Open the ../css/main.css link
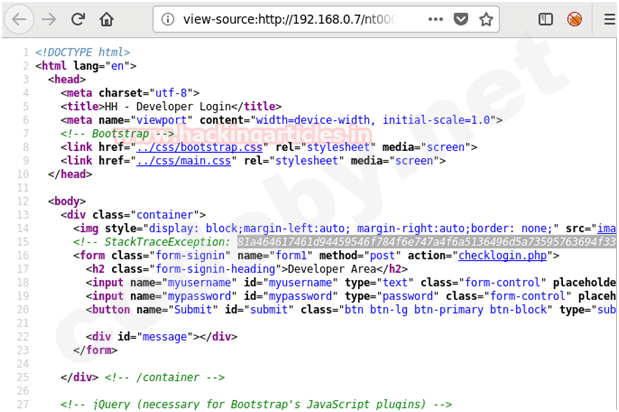619x412 pixels. coord(184,161)
